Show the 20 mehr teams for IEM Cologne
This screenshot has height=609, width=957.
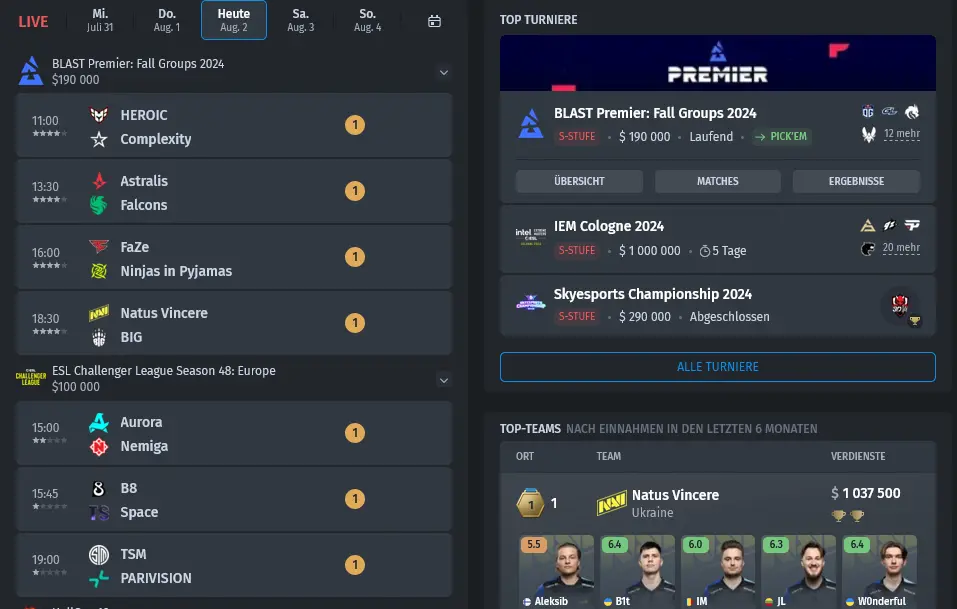tap(901, 248)
